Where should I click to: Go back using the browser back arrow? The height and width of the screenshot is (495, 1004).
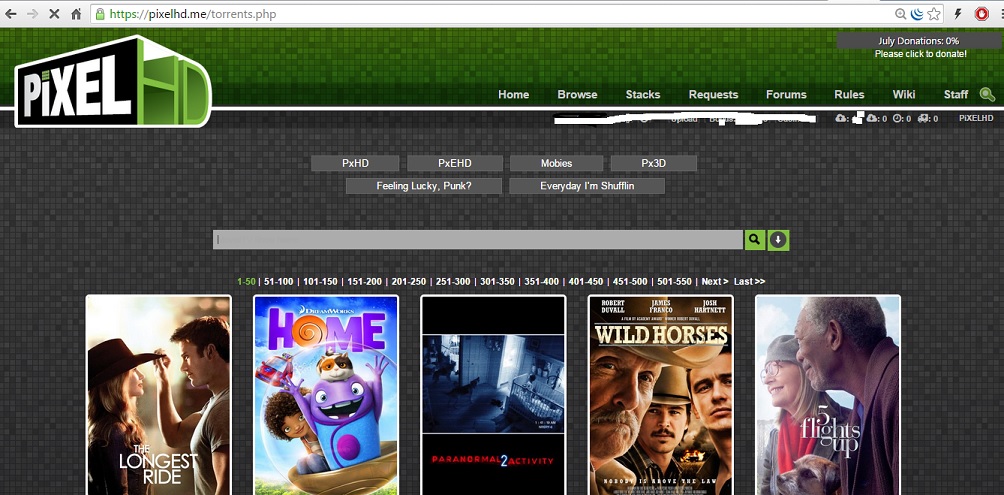(x=11, y=13)
